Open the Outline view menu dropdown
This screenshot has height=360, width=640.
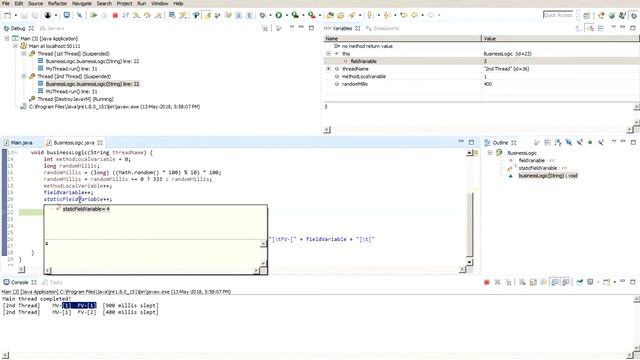pos(614,142)
